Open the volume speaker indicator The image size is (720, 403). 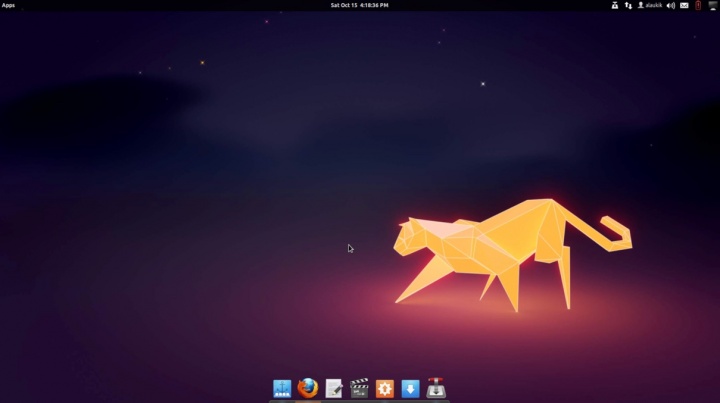[670, 5]
